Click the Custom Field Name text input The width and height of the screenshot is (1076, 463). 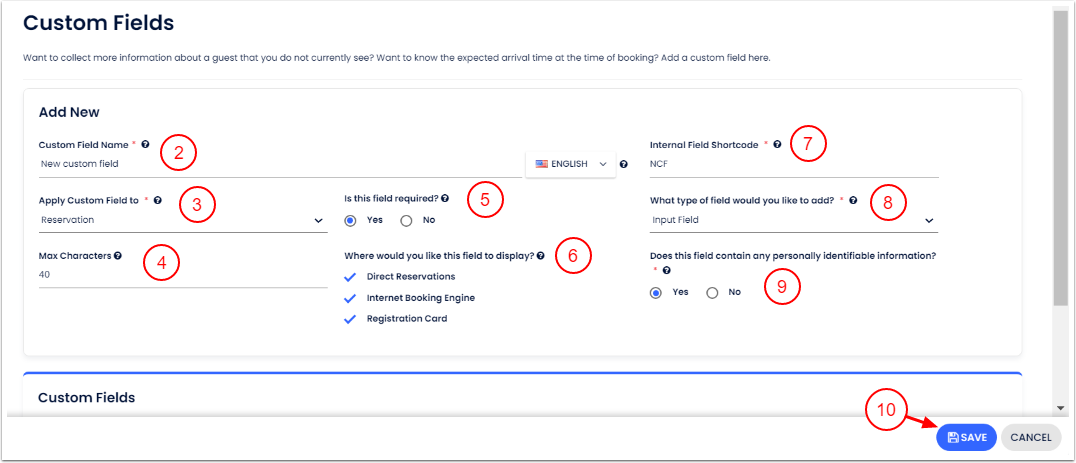click(278, 164)
